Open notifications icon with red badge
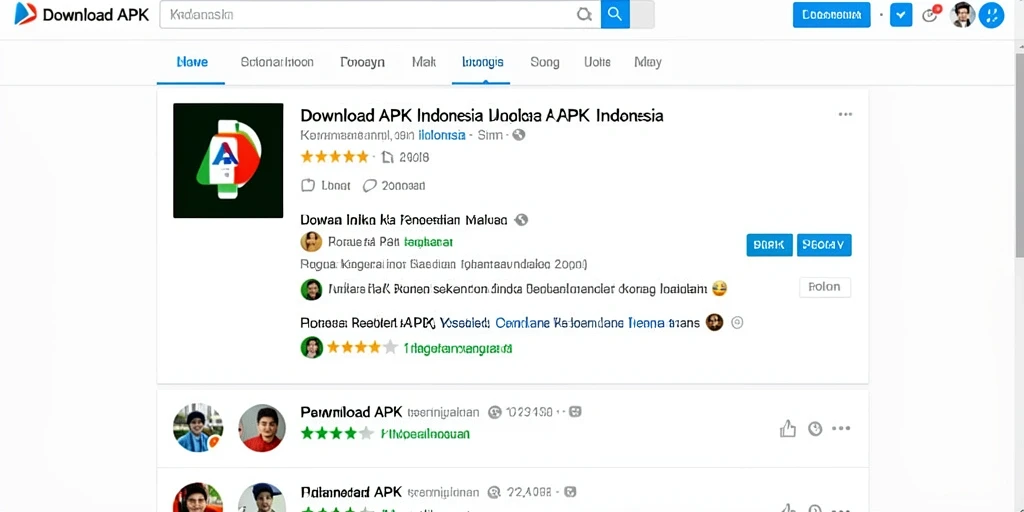The width and height of the screenshot is (1024, 512). pyautogui.click(x=931, y=14)
